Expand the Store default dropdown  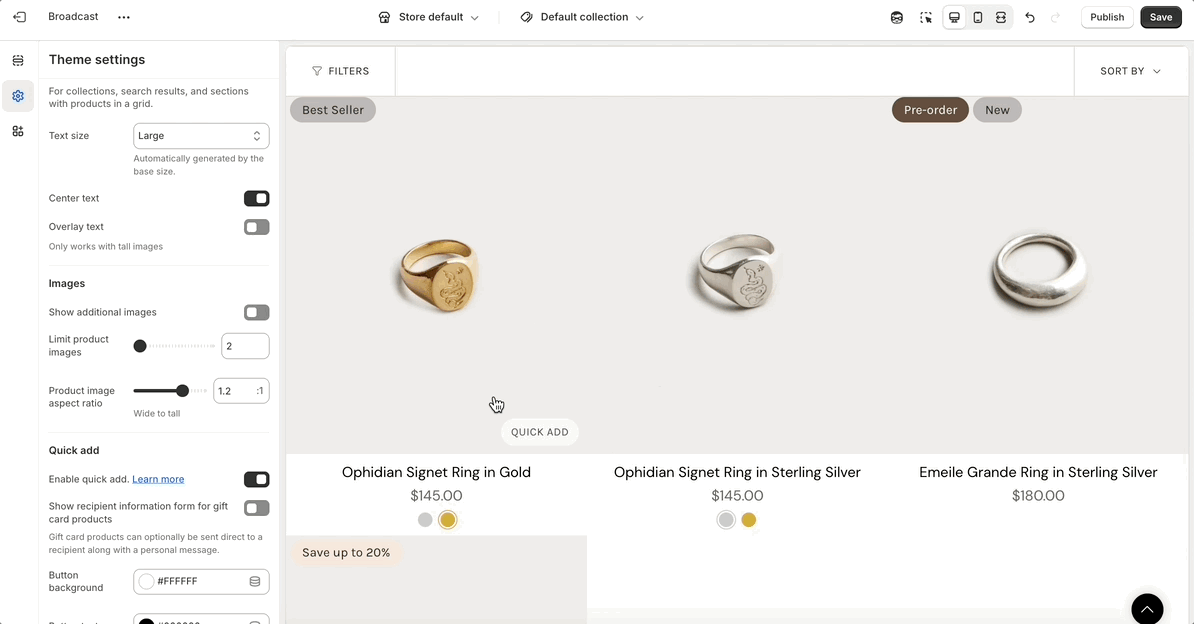(x=429, y=17)
